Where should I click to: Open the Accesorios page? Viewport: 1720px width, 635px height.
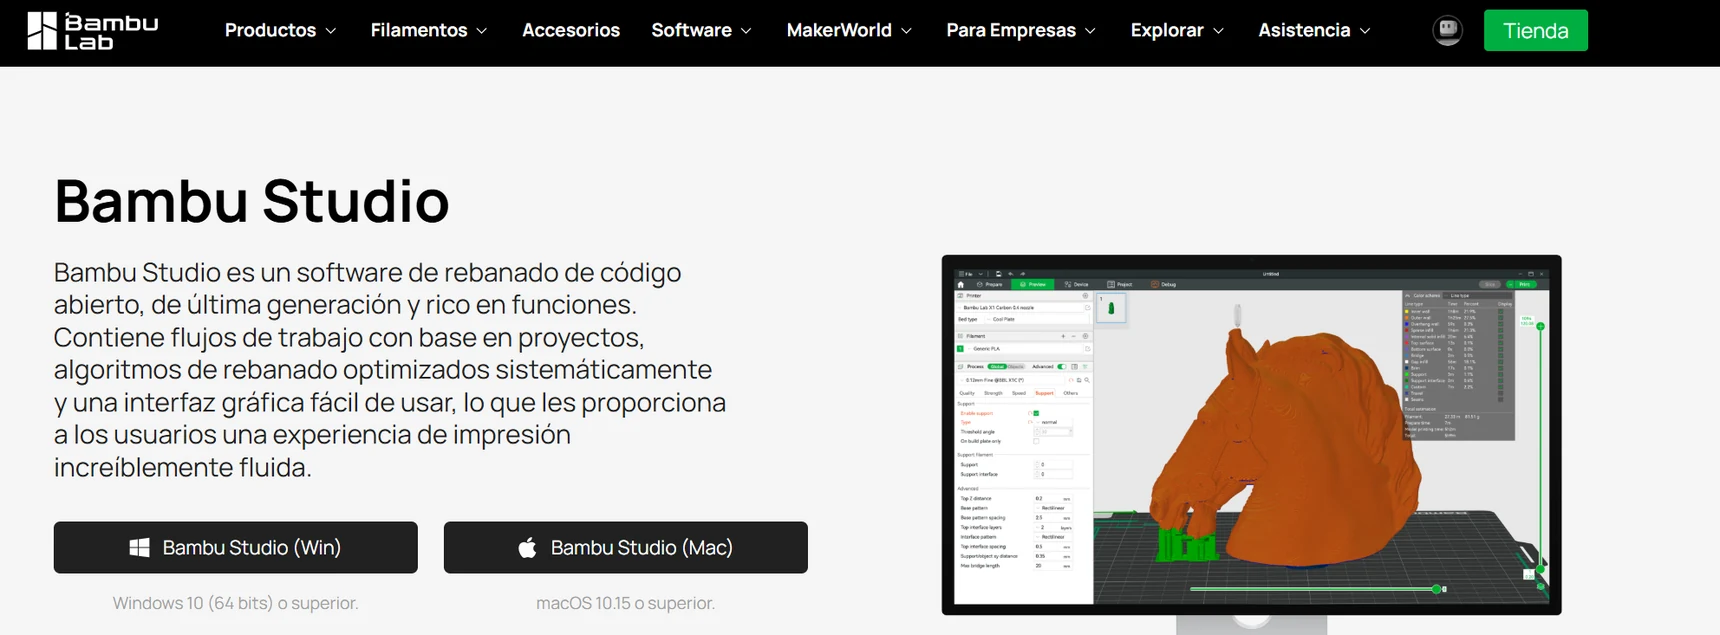pos(571,30)
